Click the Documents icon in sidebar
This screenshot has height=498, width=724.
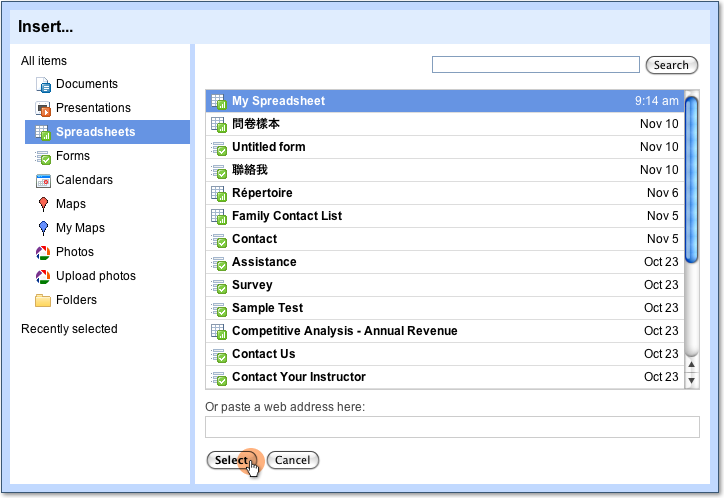(x=43, y=84)
